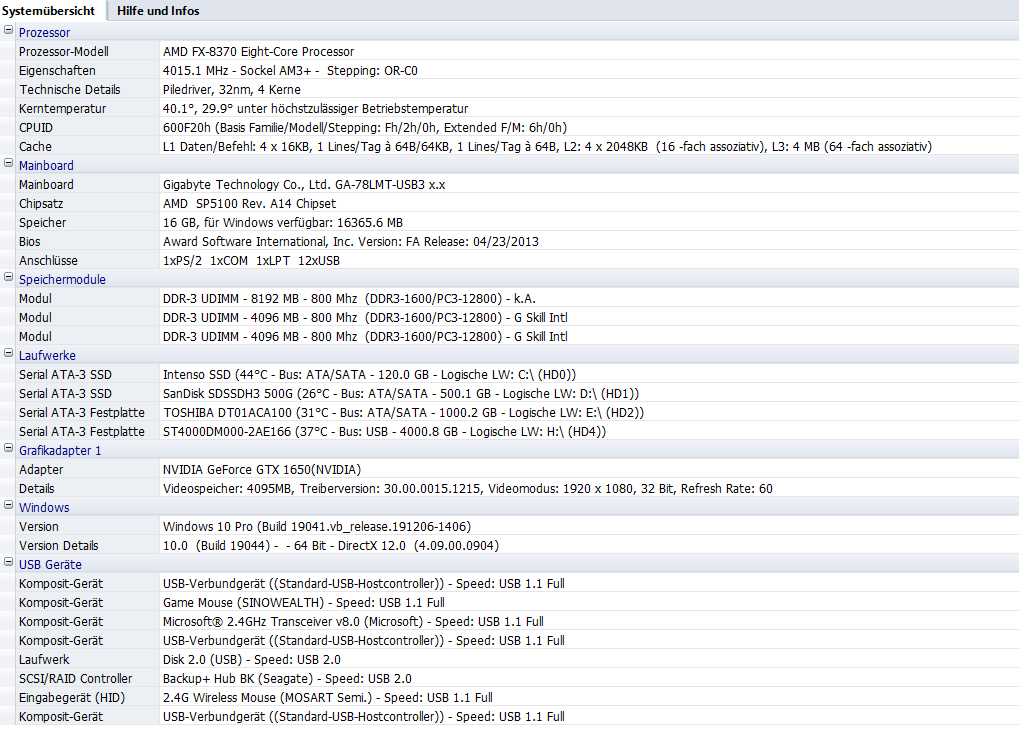1019x732 pixels.
Task: Select 'Piledriver, 32nm, 4 Kerne' value
Action: (x=231, y=90)
